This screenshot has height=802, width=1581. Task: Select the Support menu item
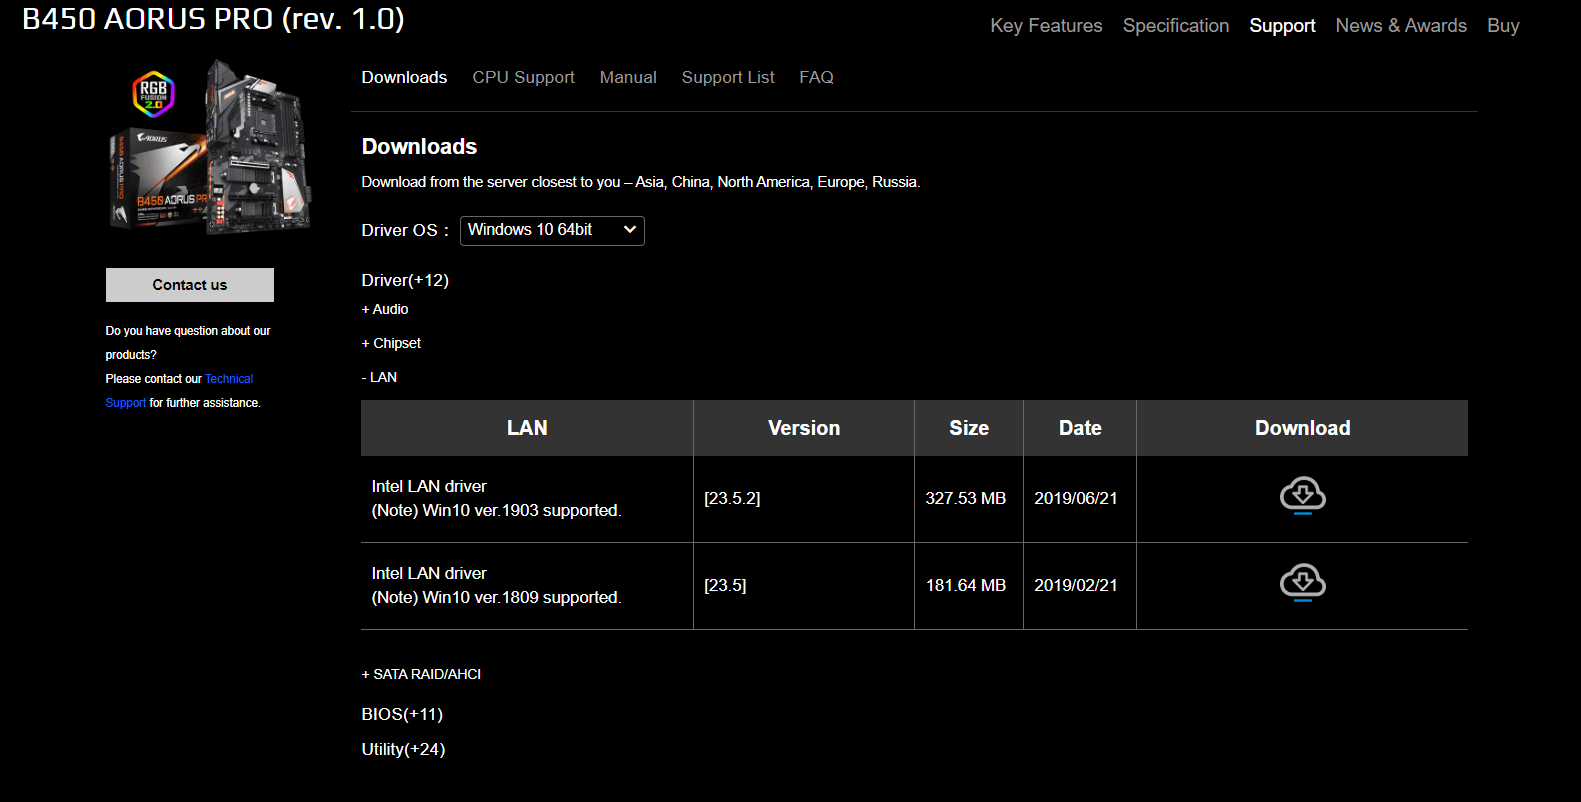tap(1282, 26)
